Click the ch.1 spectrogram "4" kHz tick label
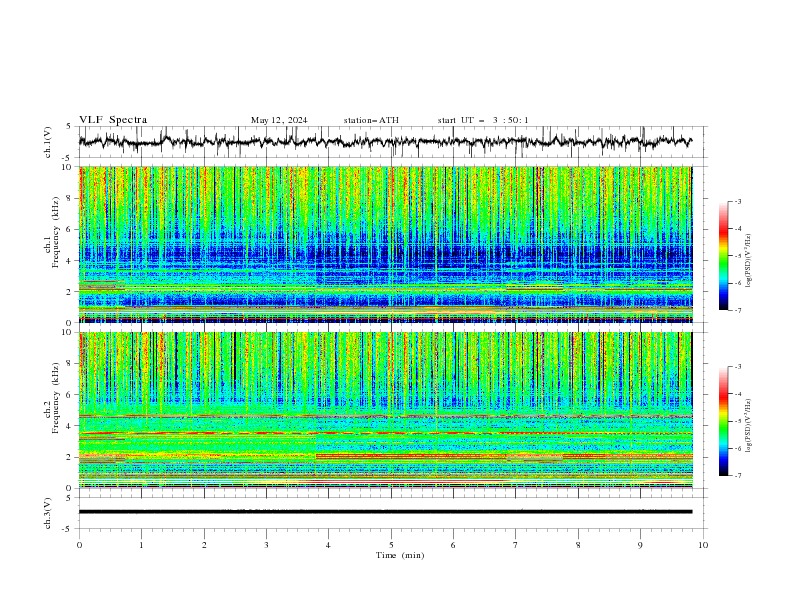Screen dimensions: 792x612 point(69,261)
